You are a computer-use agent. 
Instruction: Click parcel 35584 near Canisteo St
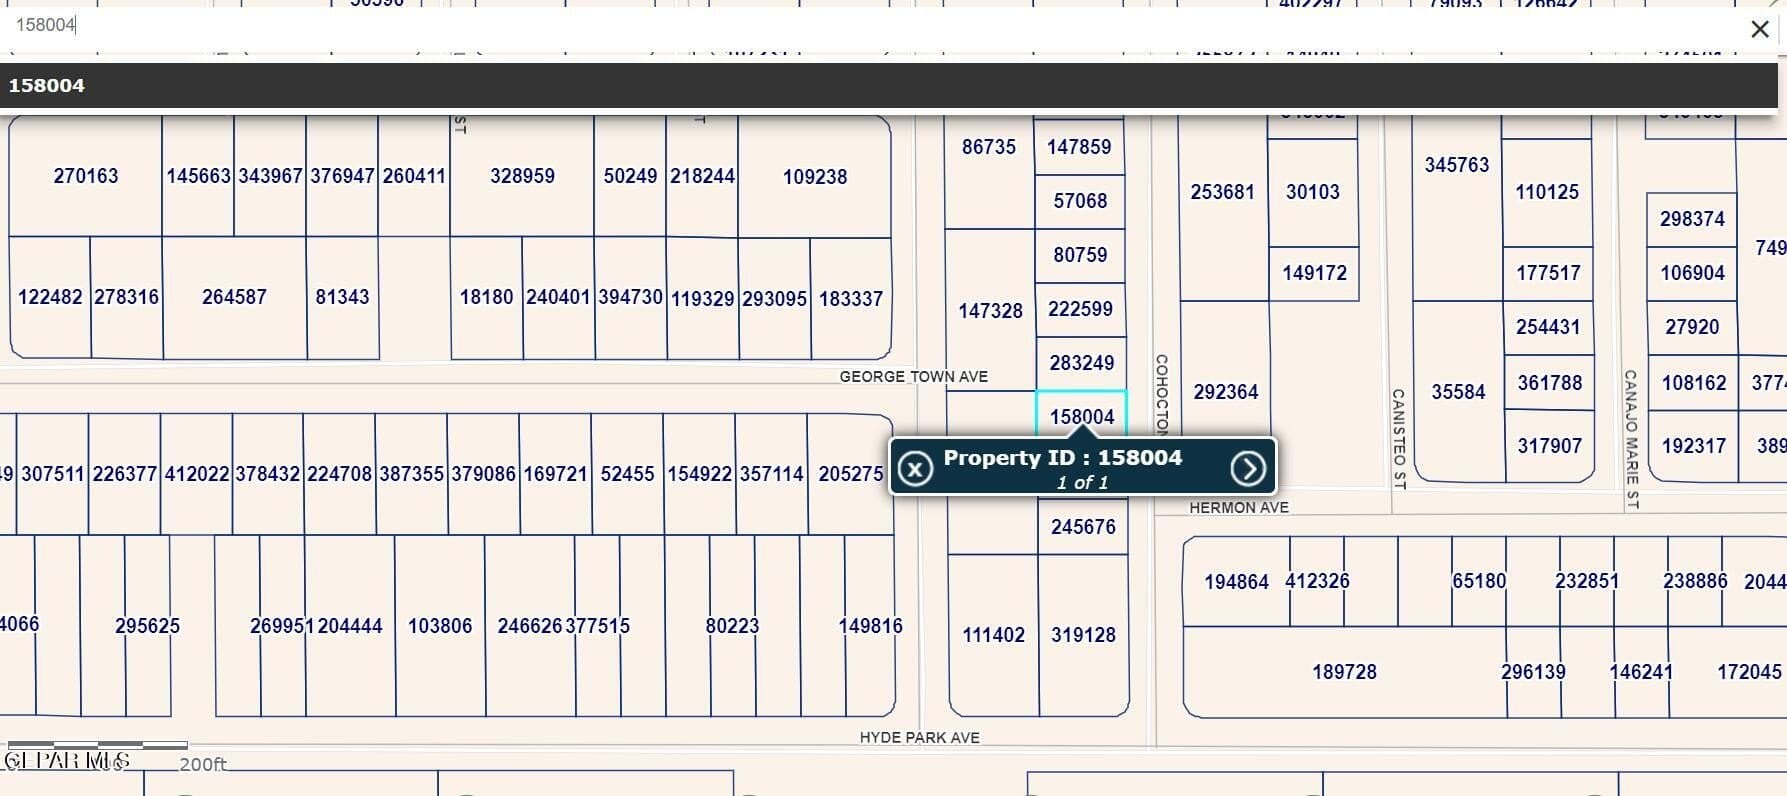pos(1457,392)
